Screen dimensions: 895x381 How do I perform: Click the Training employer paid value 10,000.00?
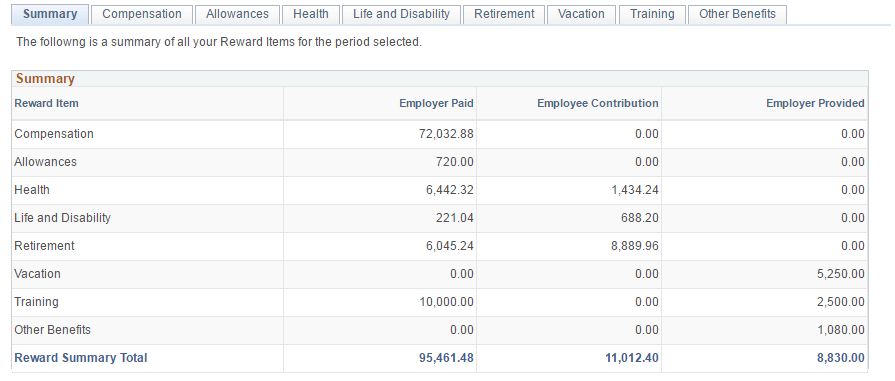(x=446, y=302)
